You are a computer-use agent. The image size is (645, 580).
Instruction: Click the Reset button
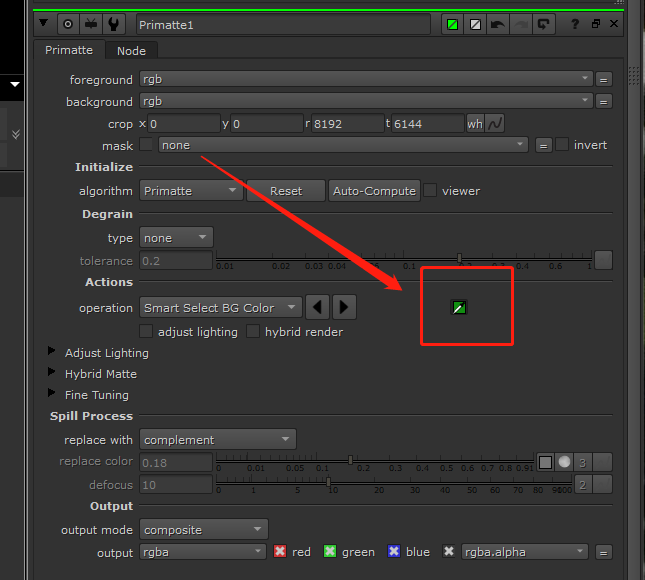tap(286, 191)
